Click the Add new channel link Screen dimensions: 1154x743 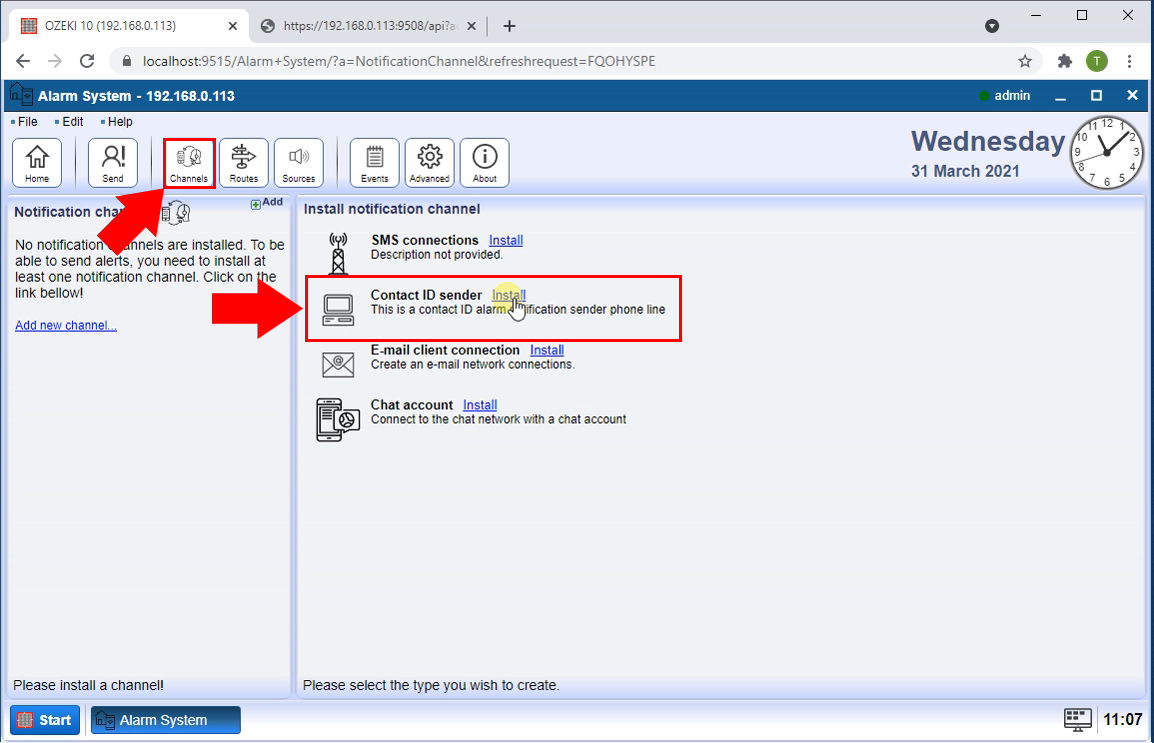[x=66, y=325]
